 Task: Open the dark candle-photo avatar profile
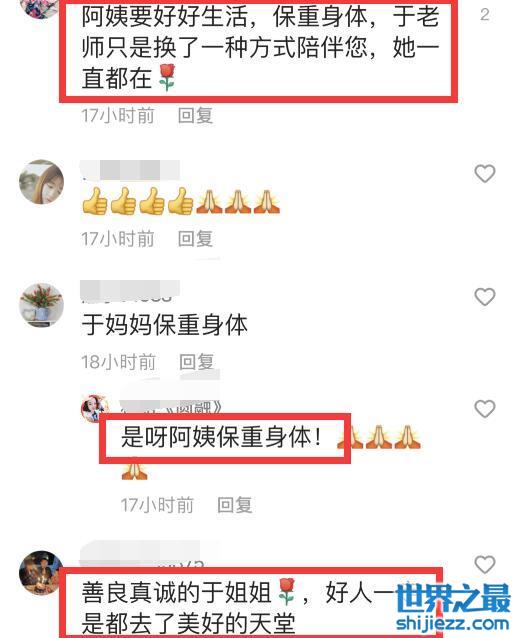(41, 572)
